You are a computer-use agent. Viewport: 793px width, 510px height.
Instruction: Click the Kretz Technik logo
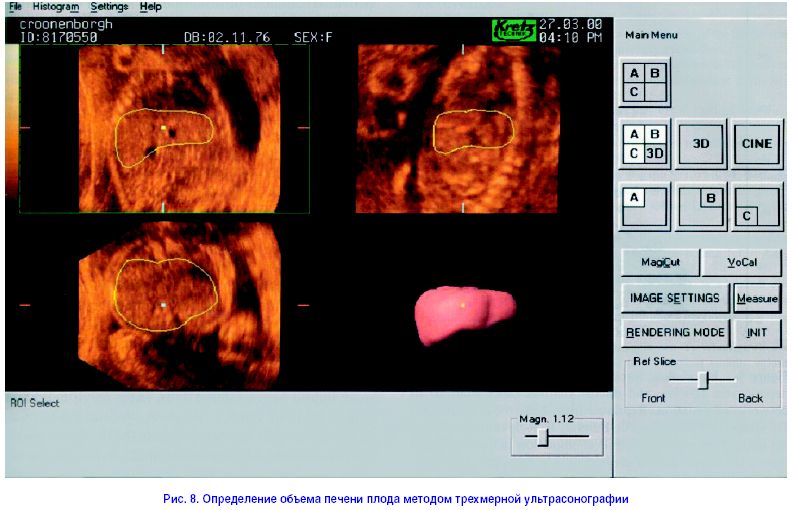pyautogui.click(x=513, y=31)
